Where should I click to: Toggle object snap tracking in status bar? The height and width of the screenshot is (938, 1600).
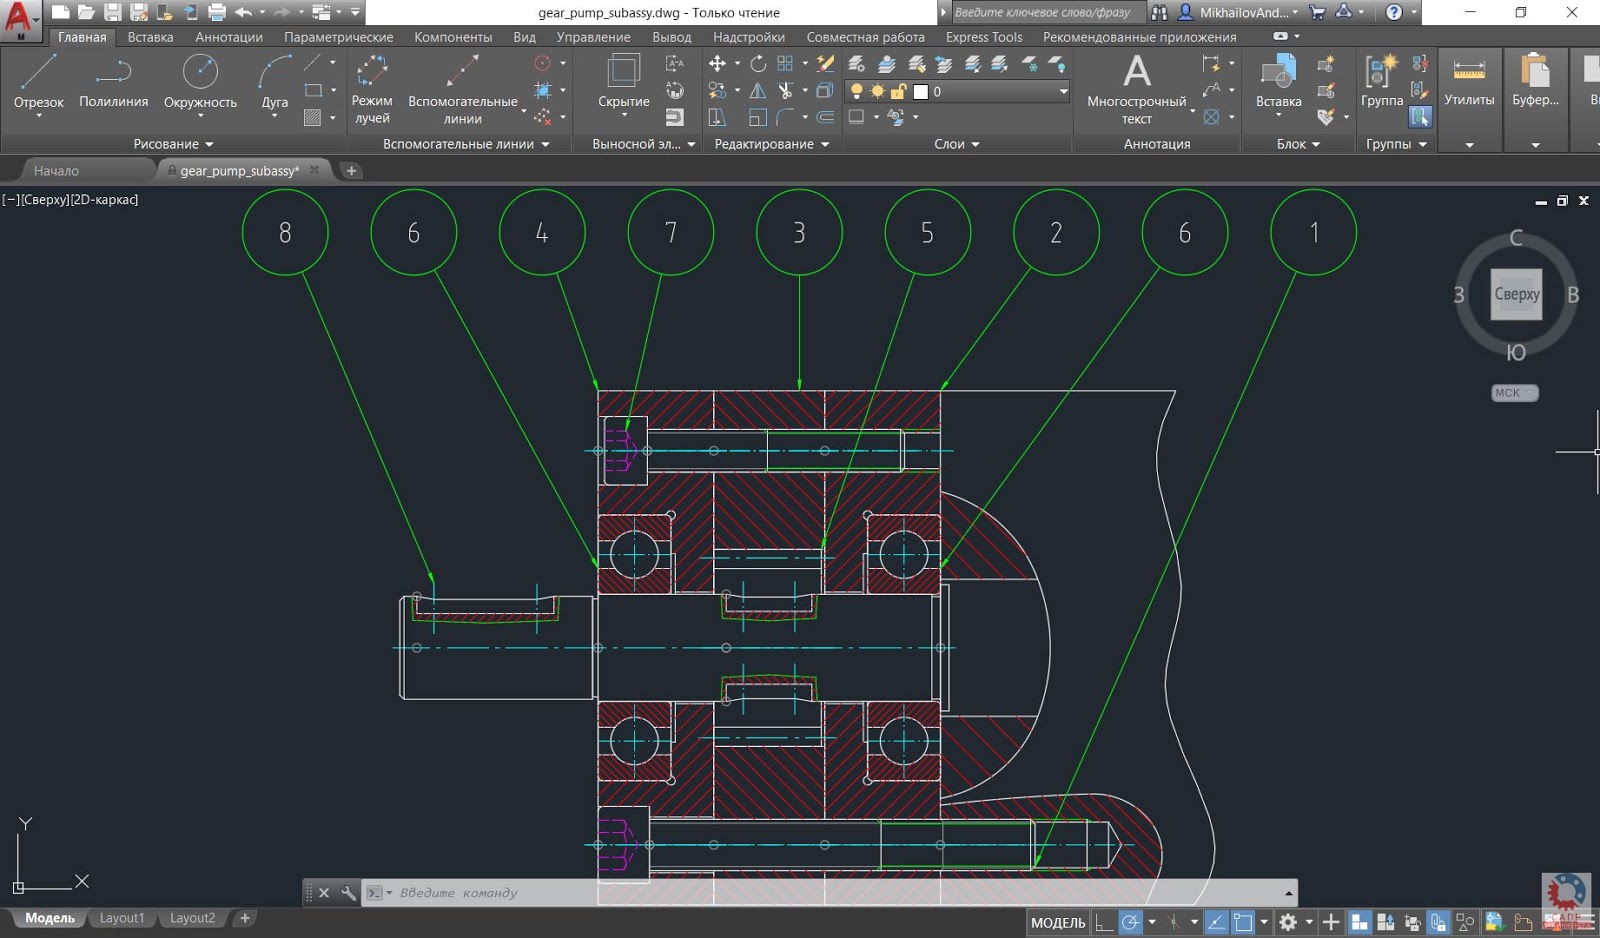[1216, 922]
